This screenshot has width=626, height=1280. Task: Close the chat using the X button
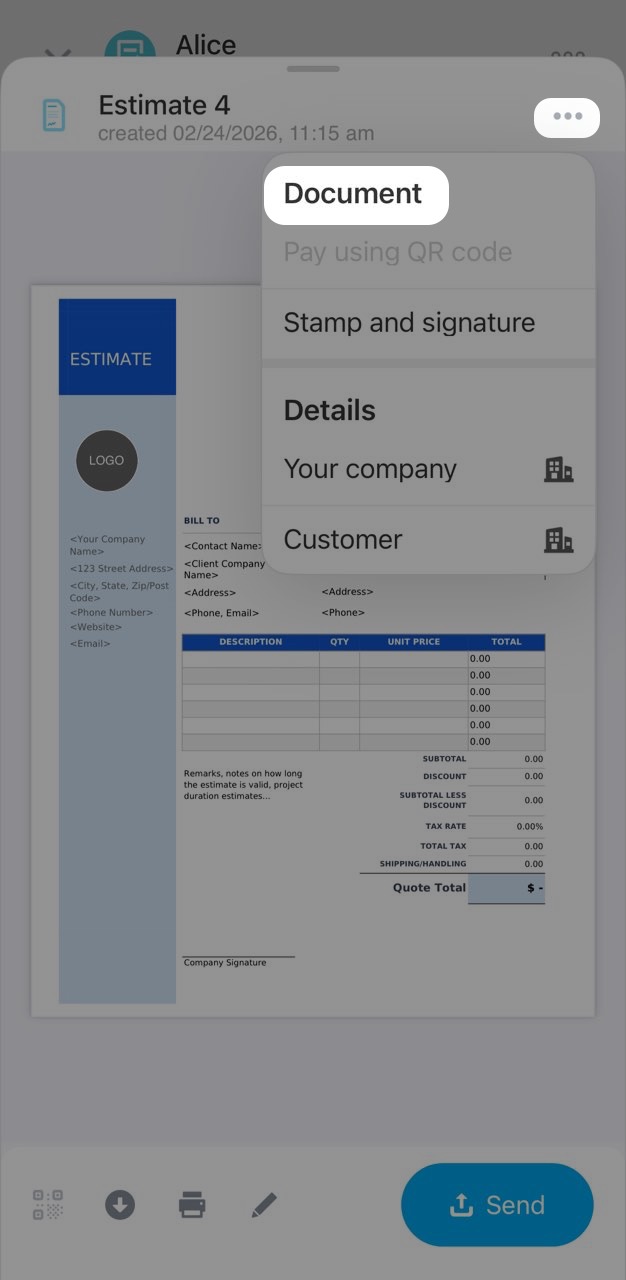[x=58, y=55]
